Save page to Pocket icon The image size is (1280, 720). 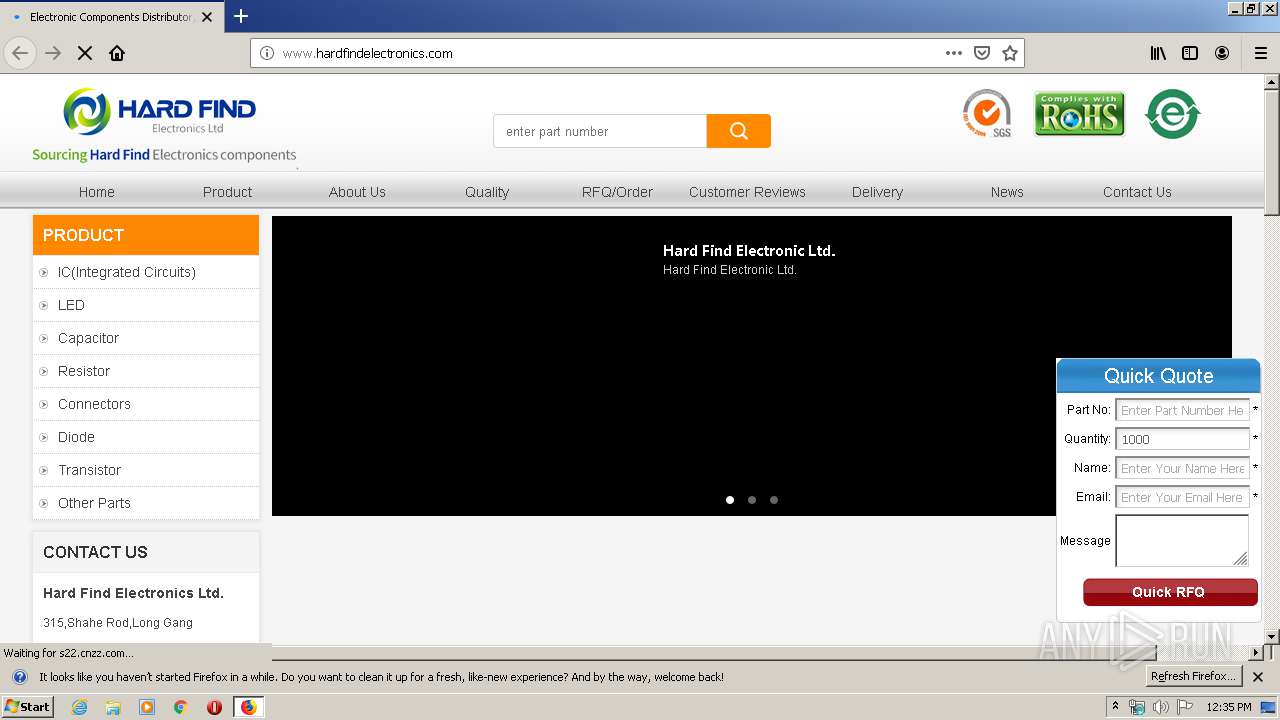982,53
